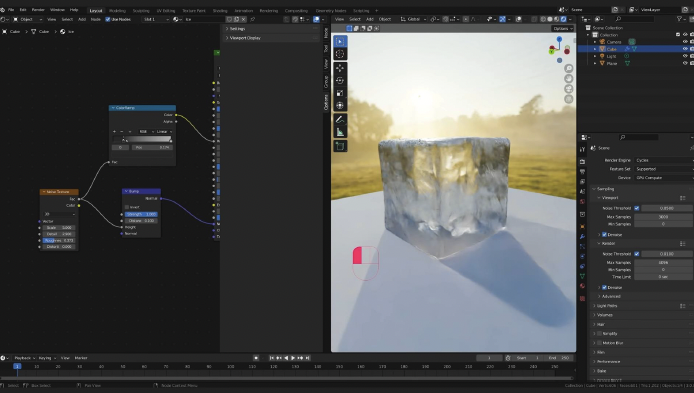The image size is (694, 393).
Task: Adjust Bump node Strength slider
Action: click(141, 214)
